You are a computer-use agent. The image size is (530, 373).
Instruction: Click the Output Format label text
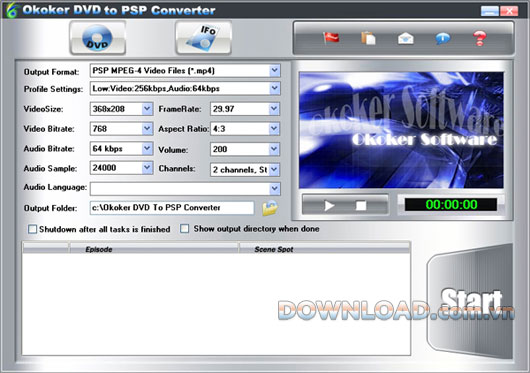point(51,72)
